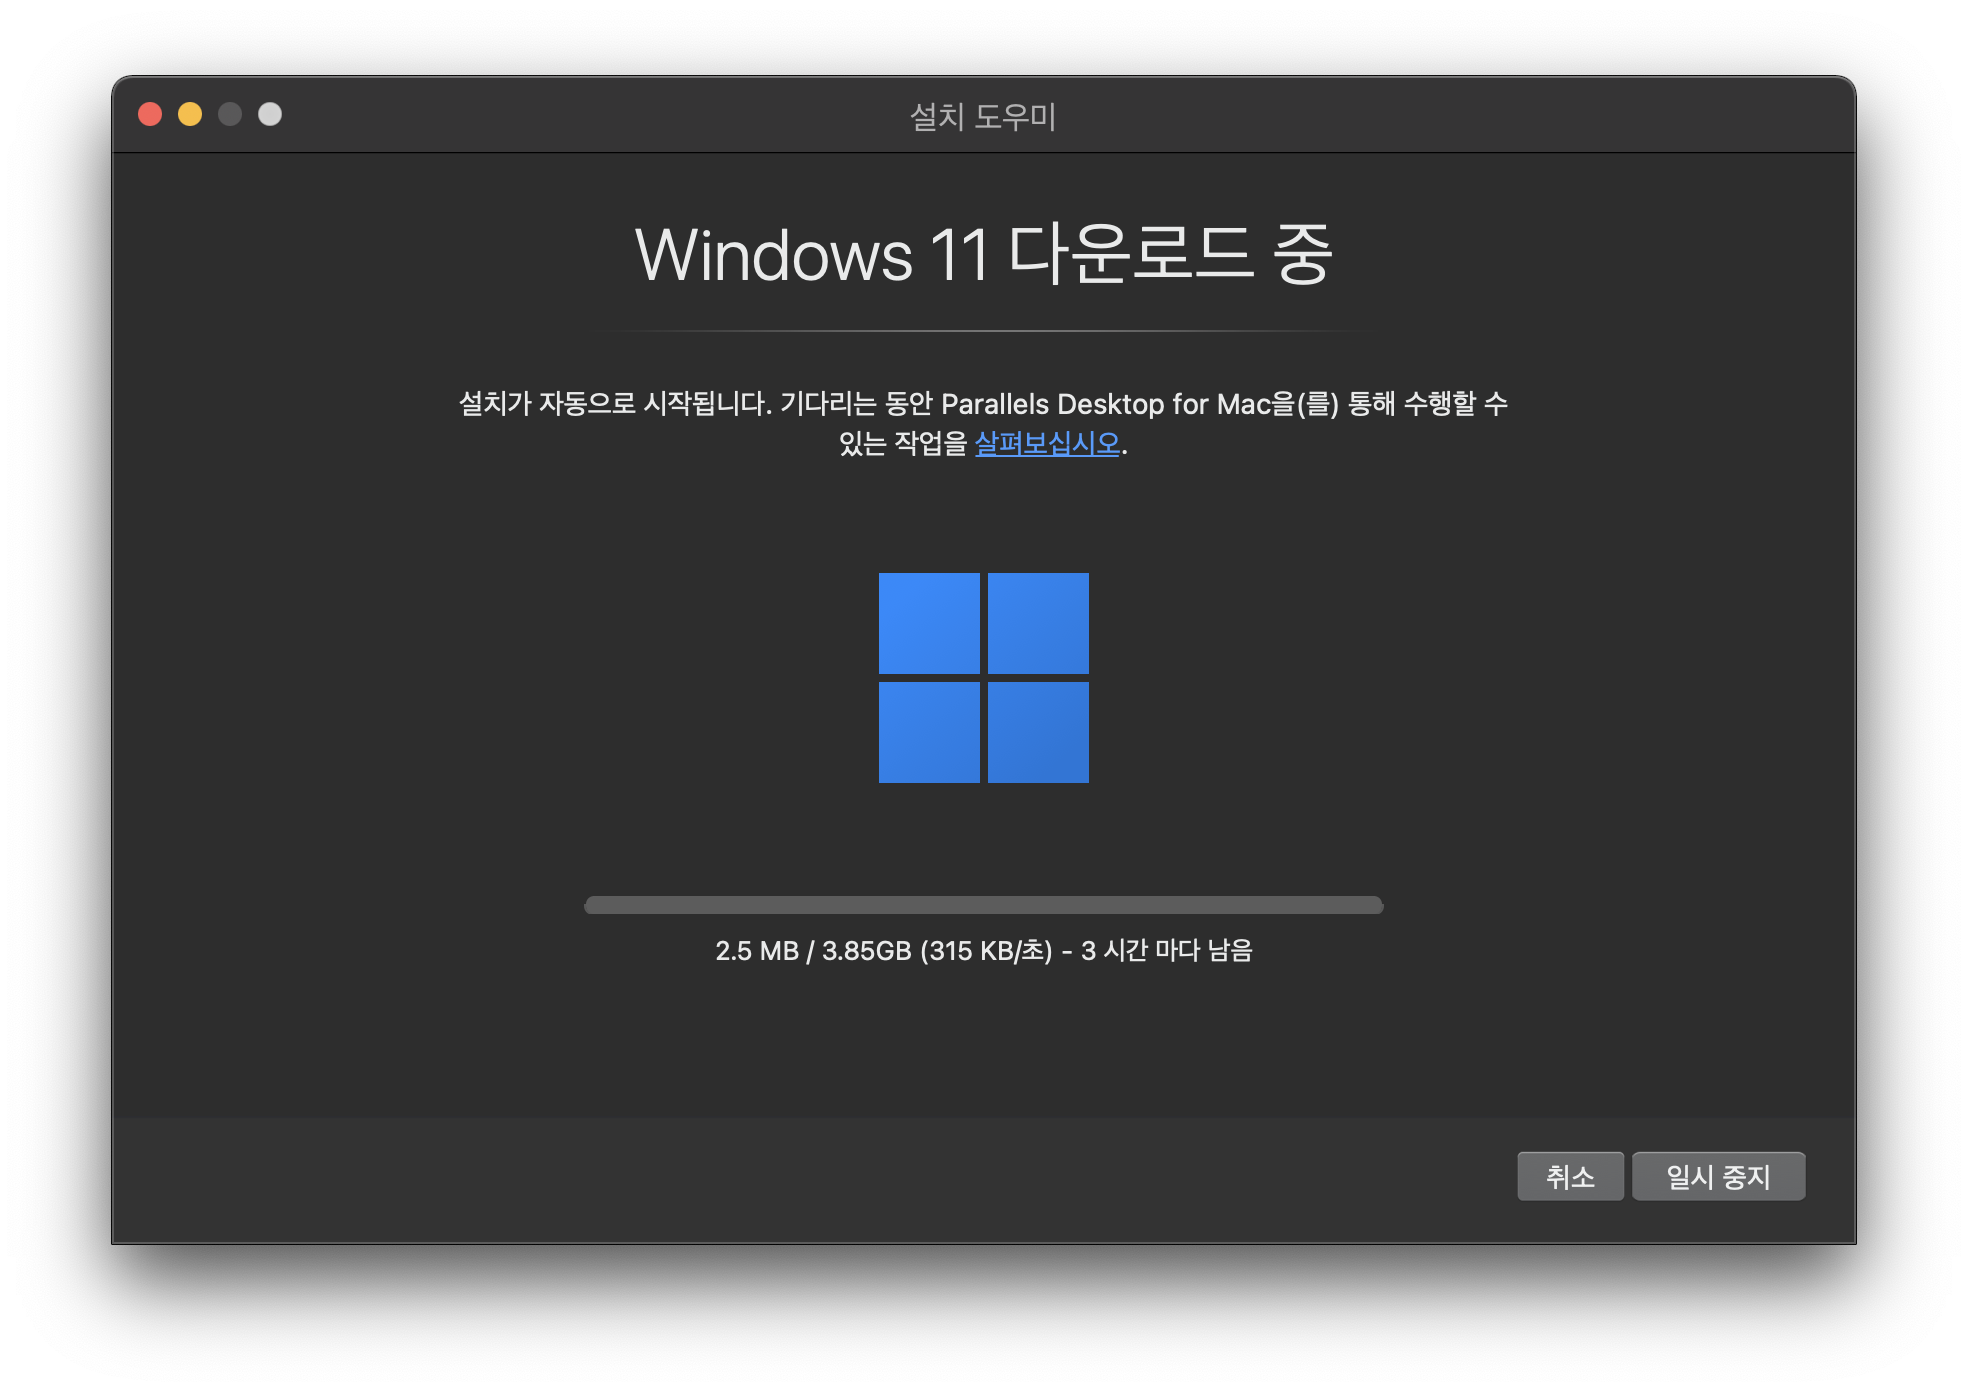Click the 315 KB/초 download speed text
Image resolution: width=1968 pixels, height=1392 pixels.
(x=986, y=950)
